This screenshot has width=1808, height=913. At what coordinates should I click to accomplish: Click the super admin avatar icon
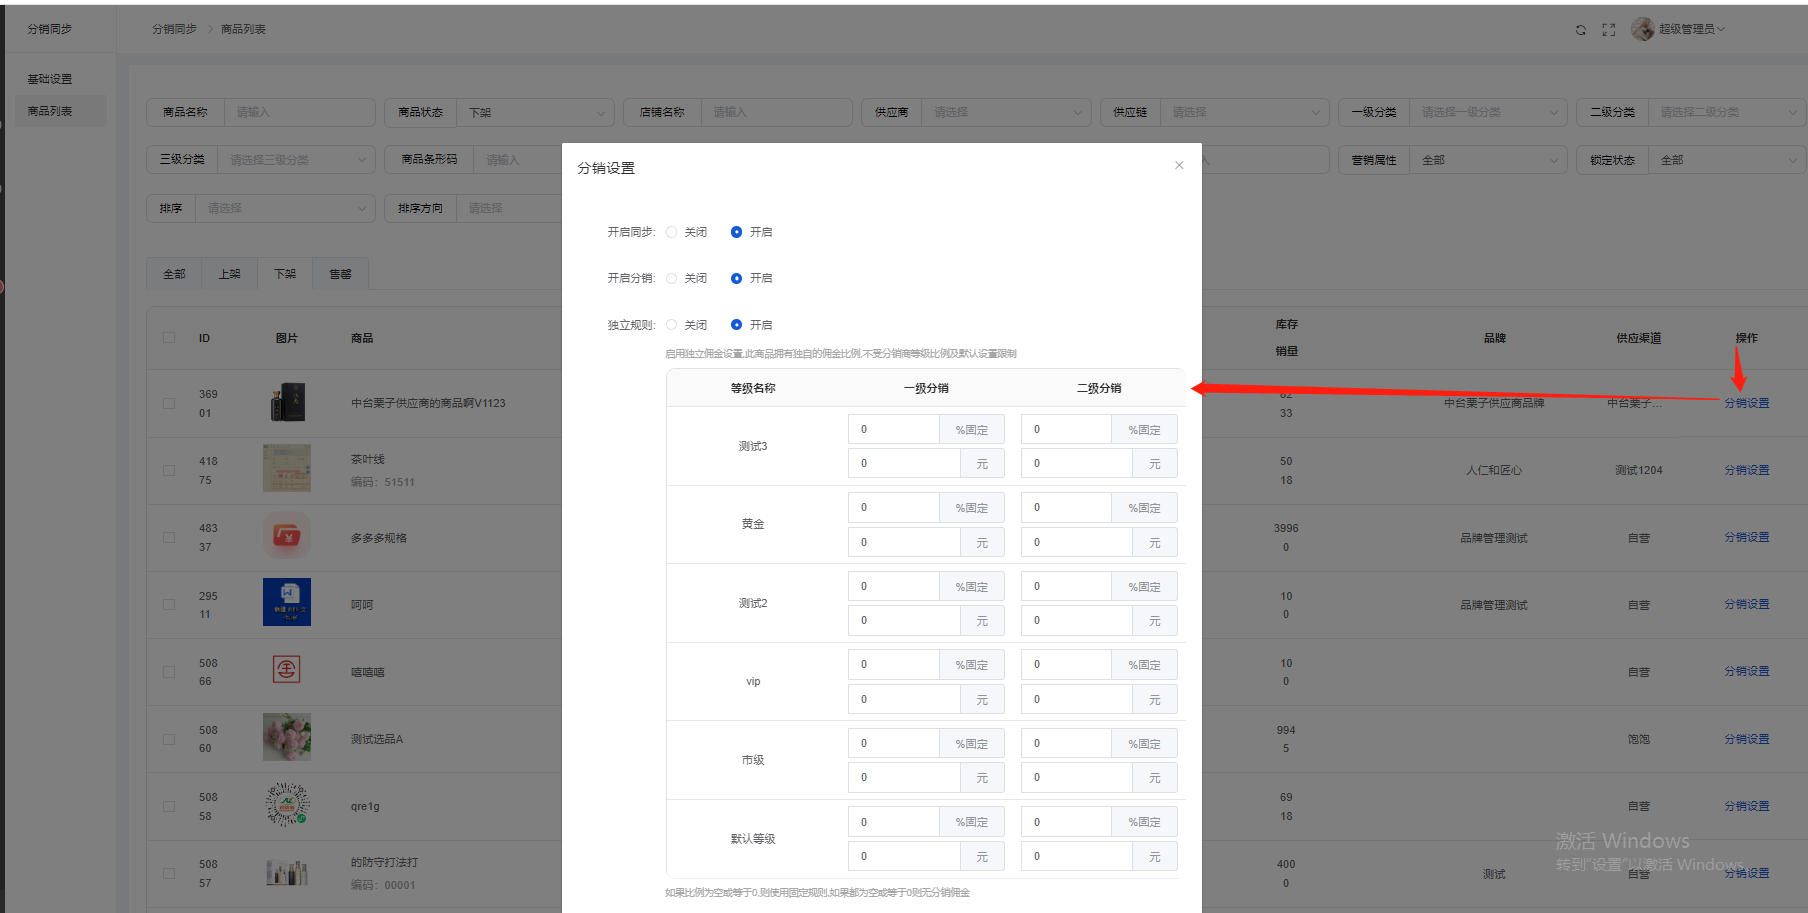(1642, 29)
